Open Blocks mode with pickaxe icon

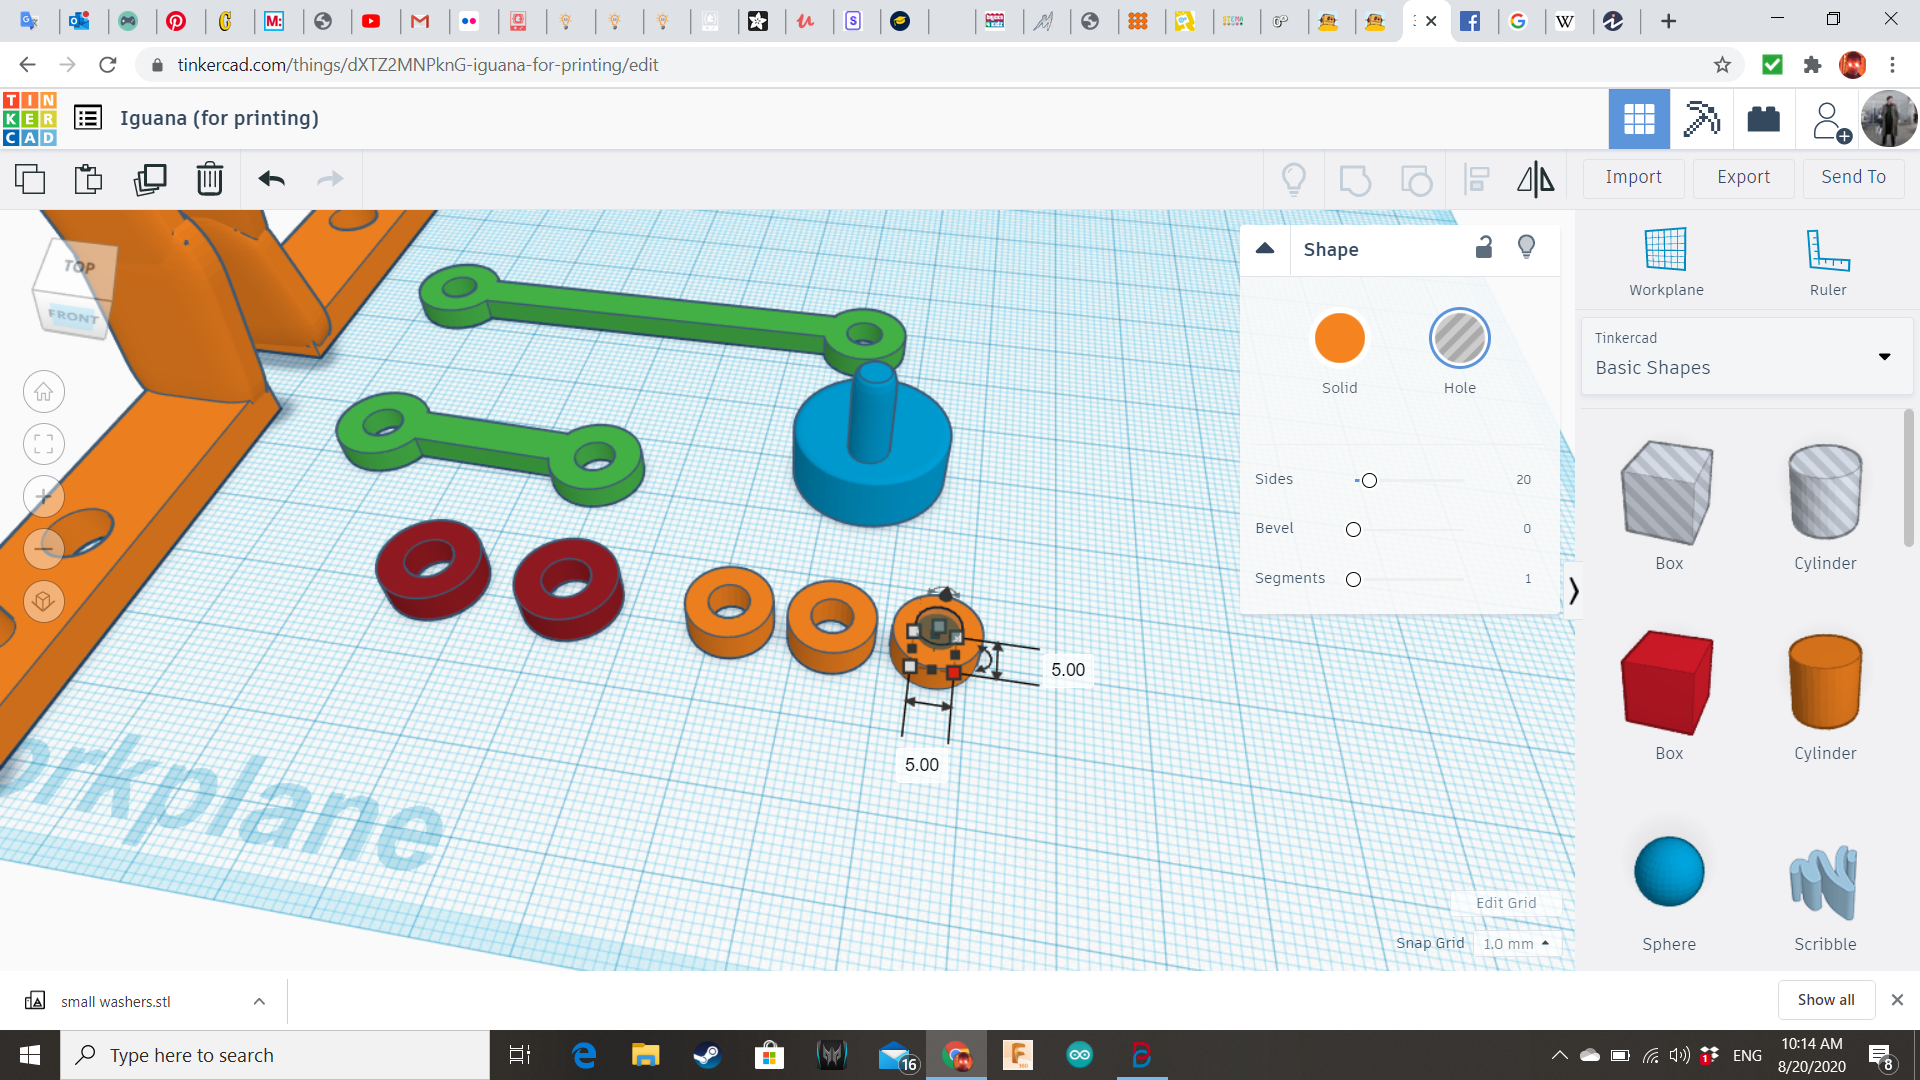tap(1701, 119)
